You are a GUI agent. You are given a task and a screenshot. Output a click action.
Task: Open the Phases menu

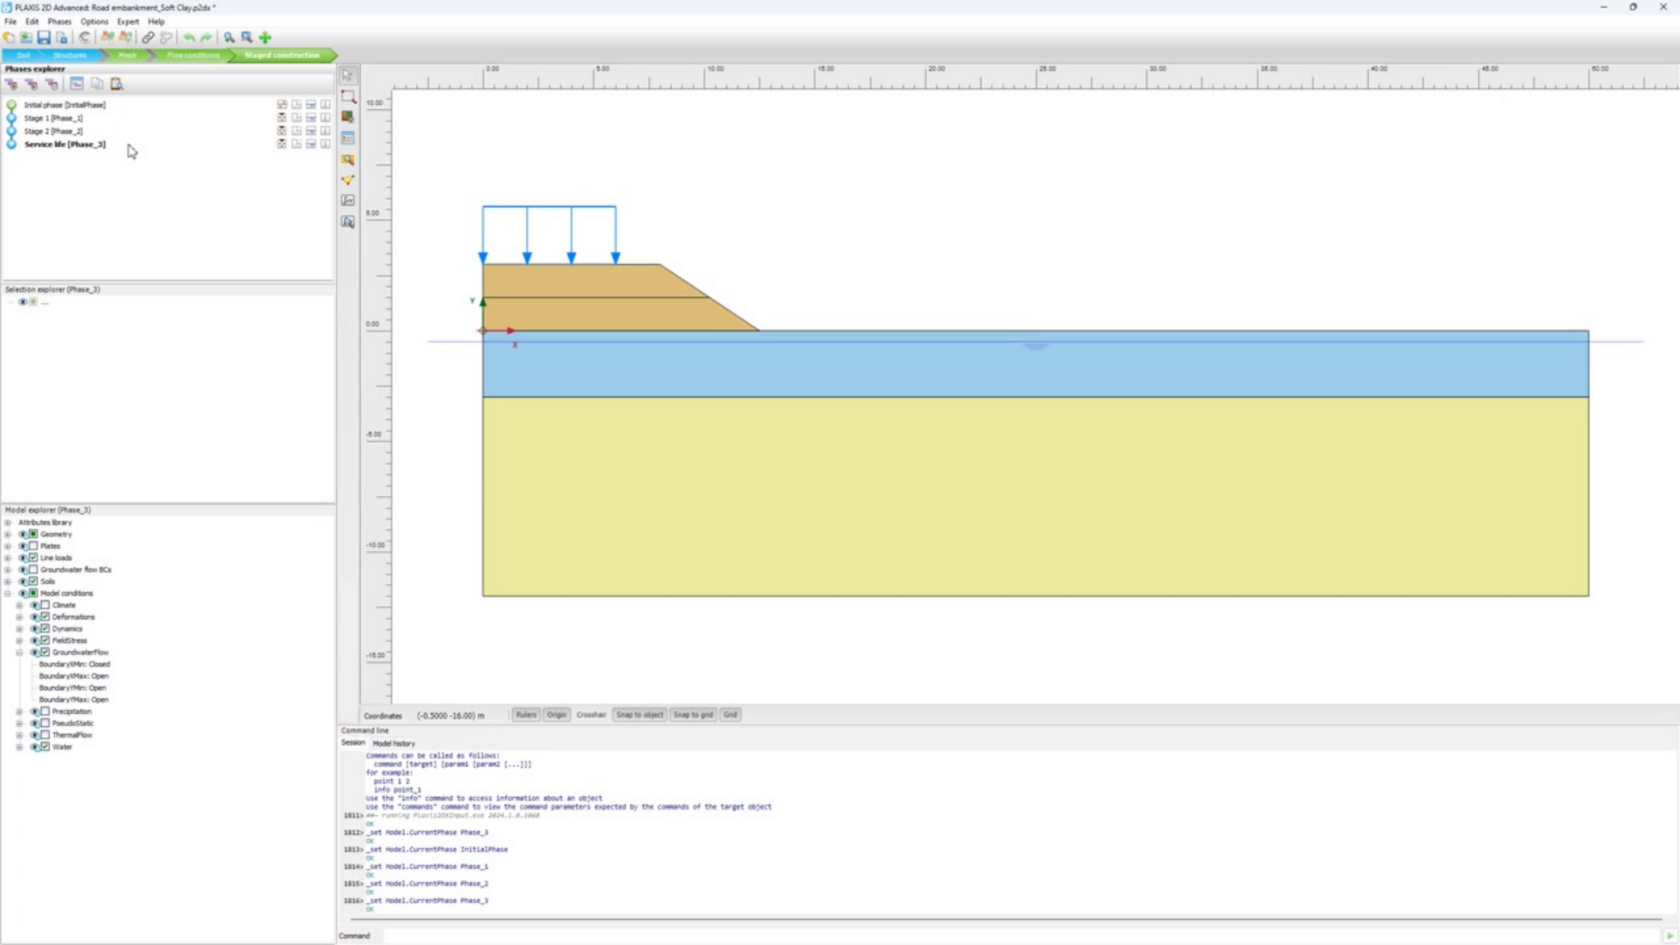coord(59,21)
